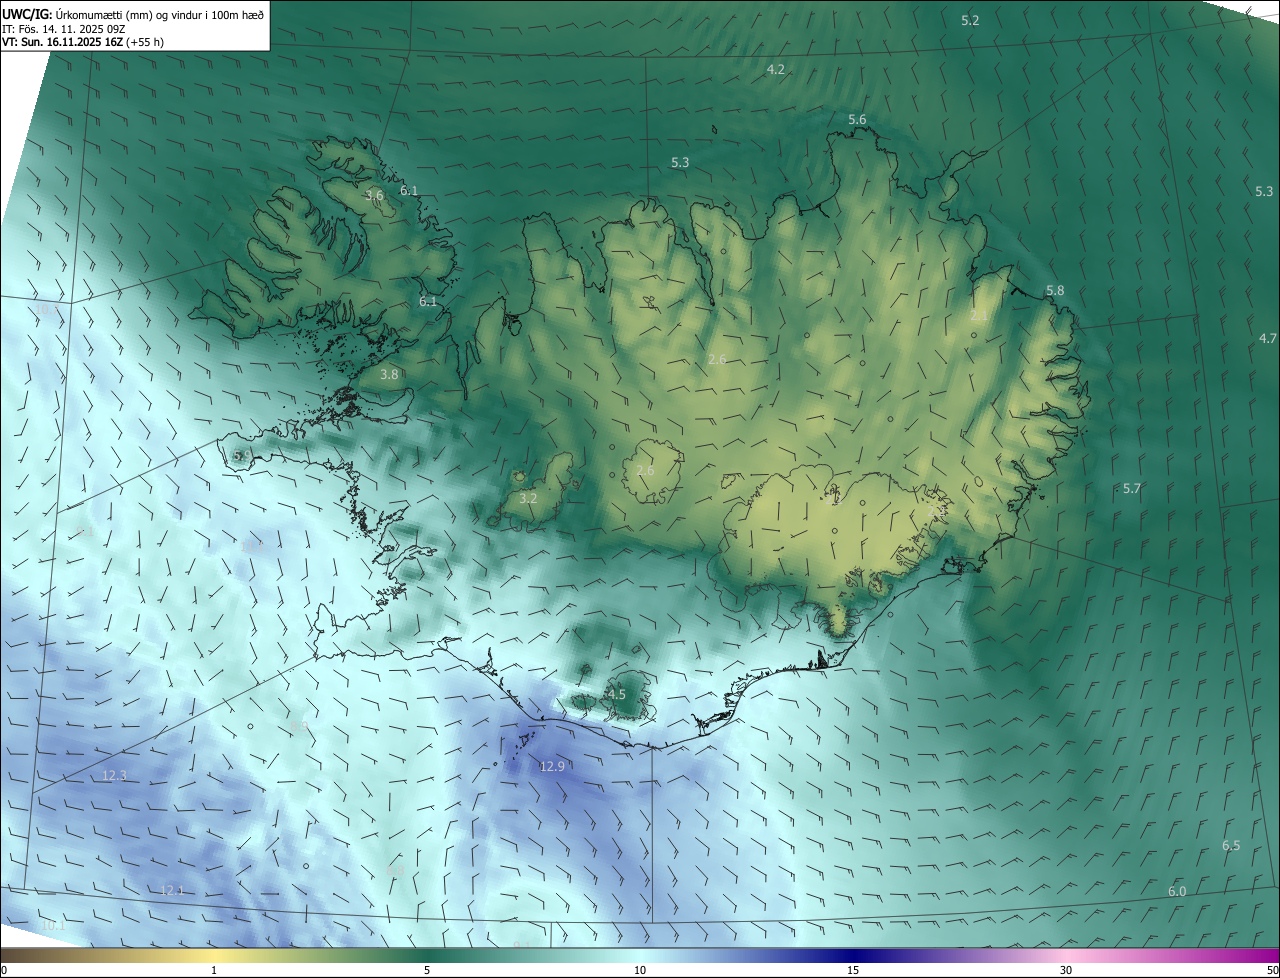This screenshot has width=1280, height=978.
Task: Click the 5.6 value near the north coast
Action: click(x=857, y=120)
